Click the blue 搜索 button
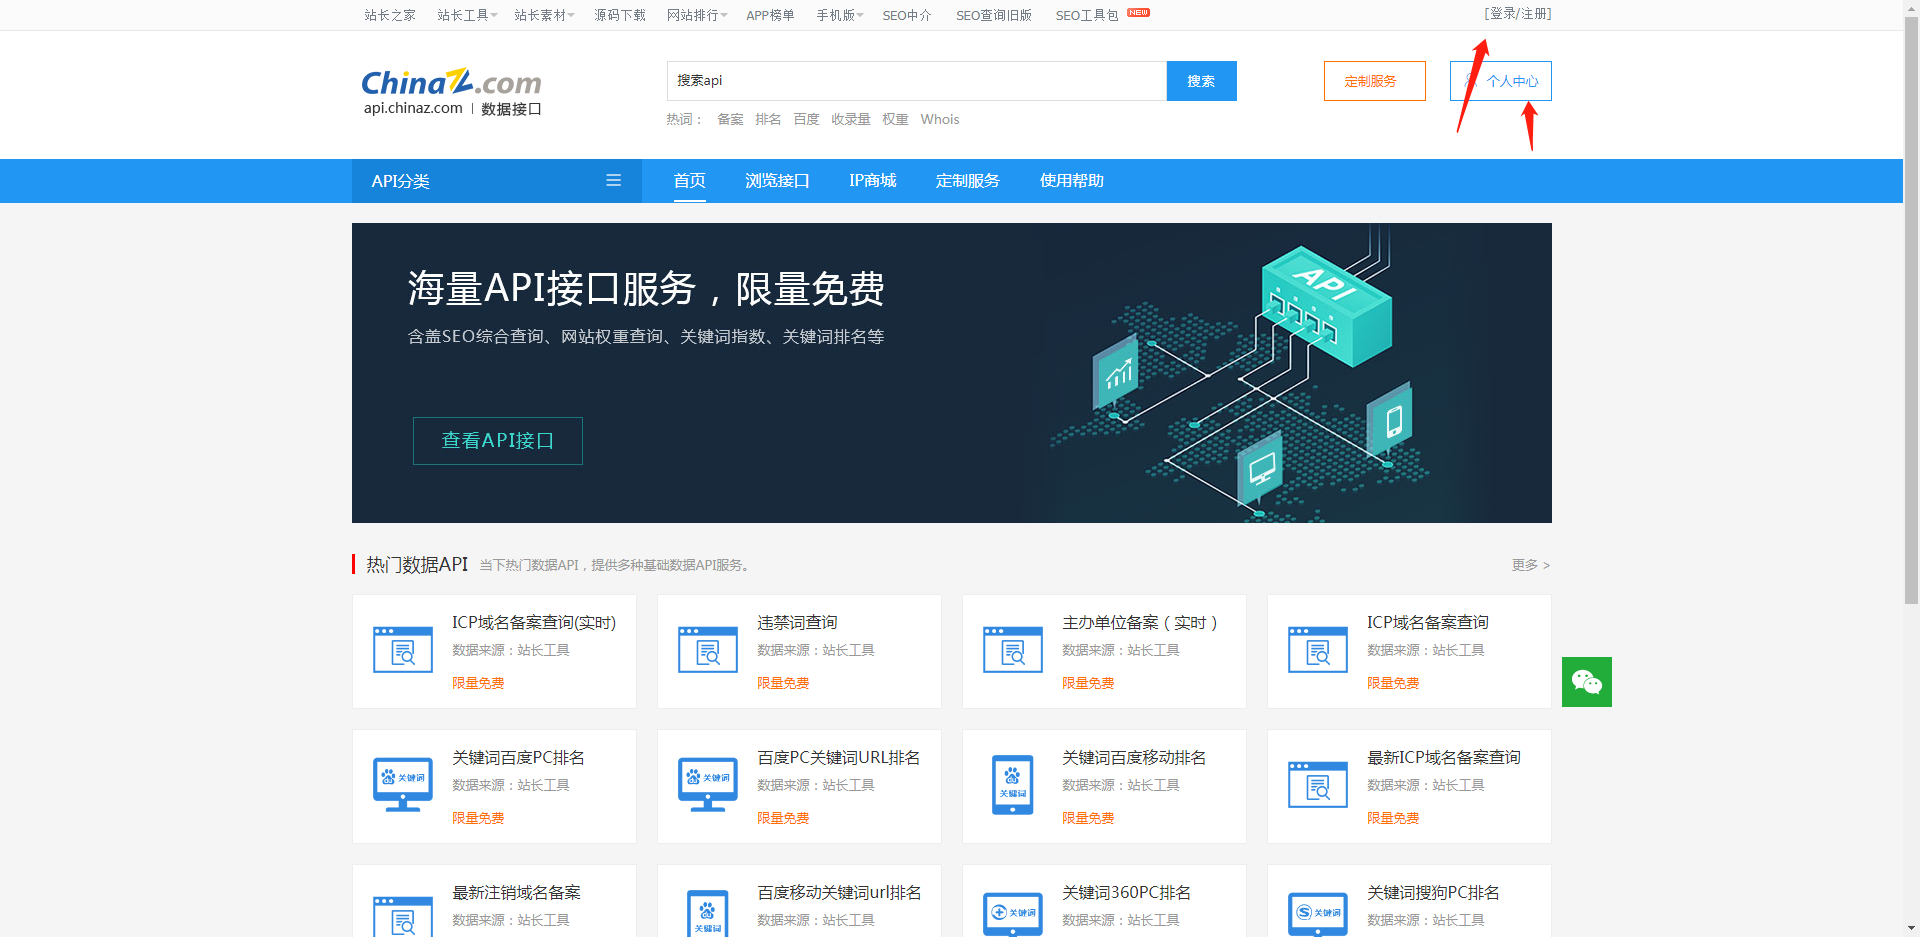Screen dimensions: 1920x937 [x=1202, y=81]
